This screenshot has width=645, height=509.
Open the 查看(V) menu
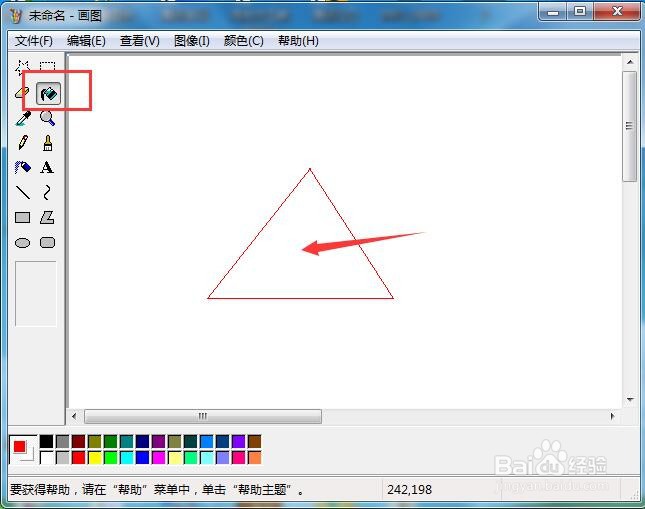point(139,41)
